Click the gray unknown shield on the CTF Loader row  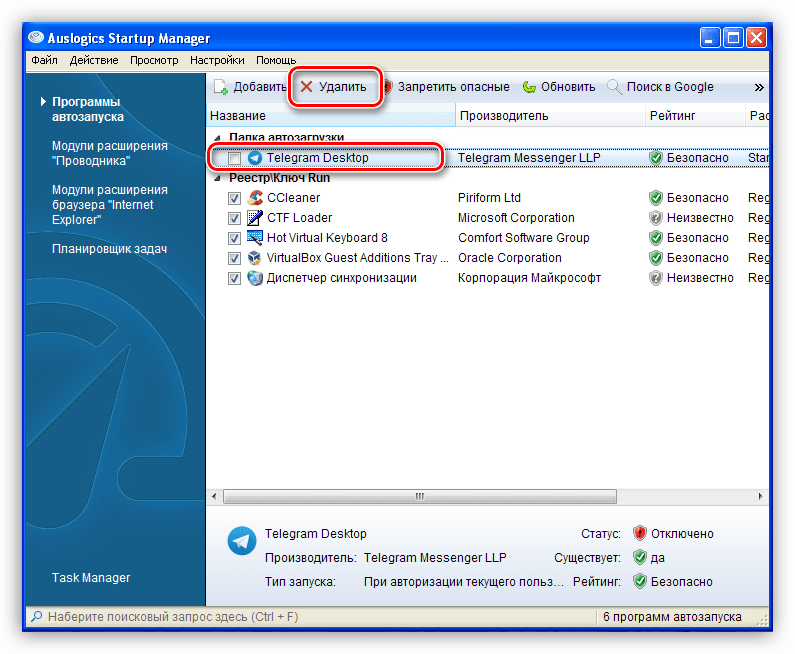[656, 218]
